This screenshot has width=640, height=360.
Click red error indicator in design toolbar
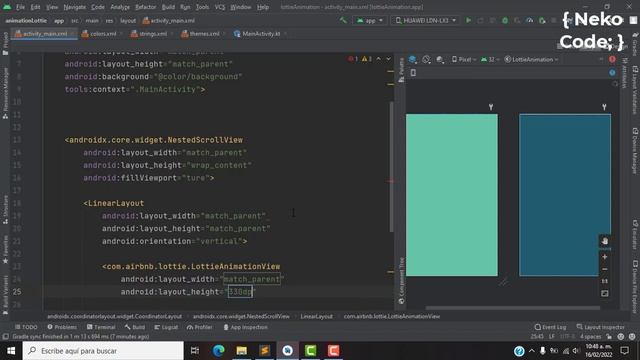(612, 60)
